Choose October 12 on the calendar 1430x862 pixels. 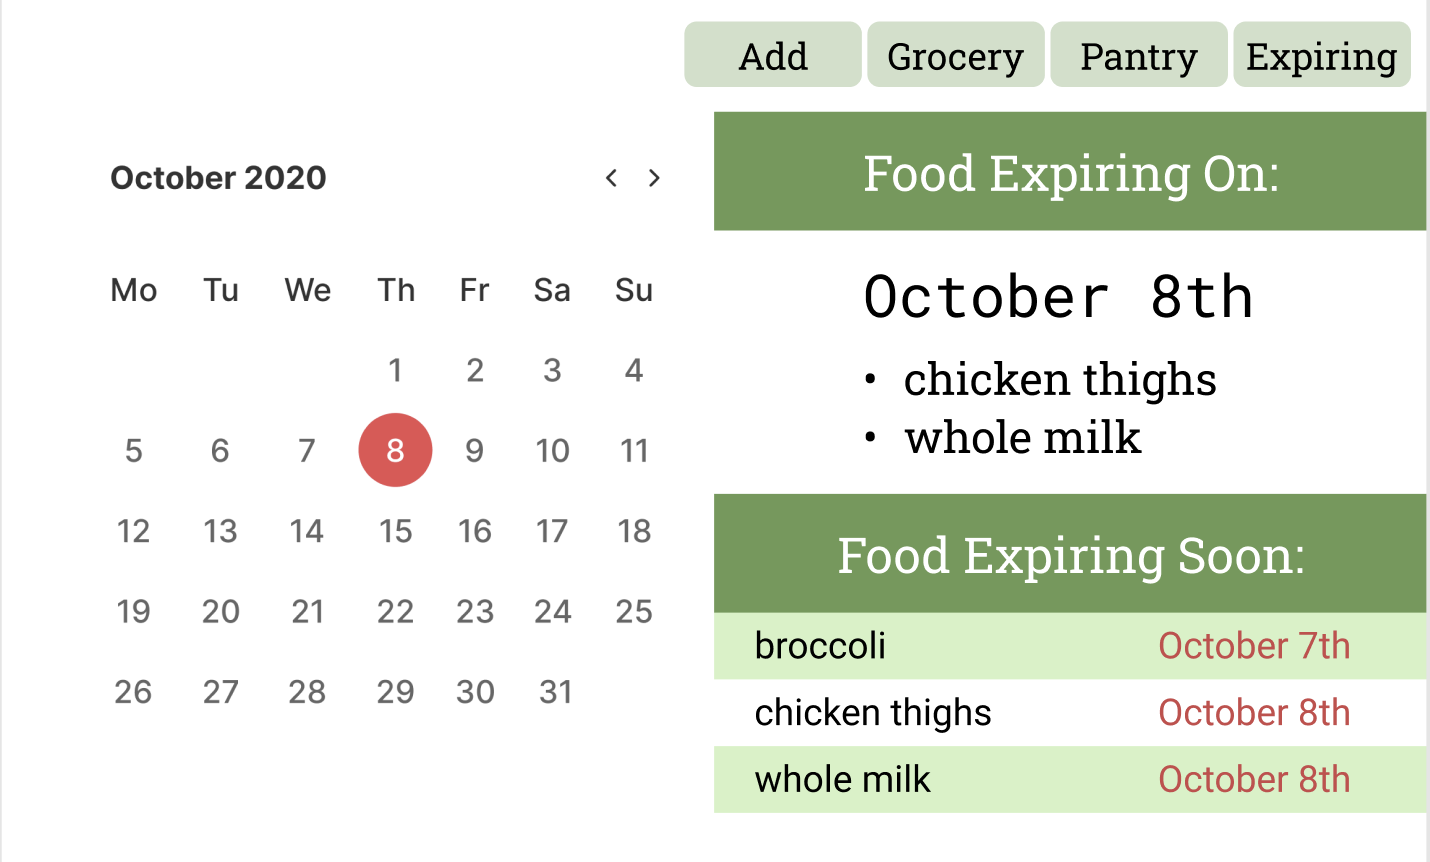tap(133, 531)
